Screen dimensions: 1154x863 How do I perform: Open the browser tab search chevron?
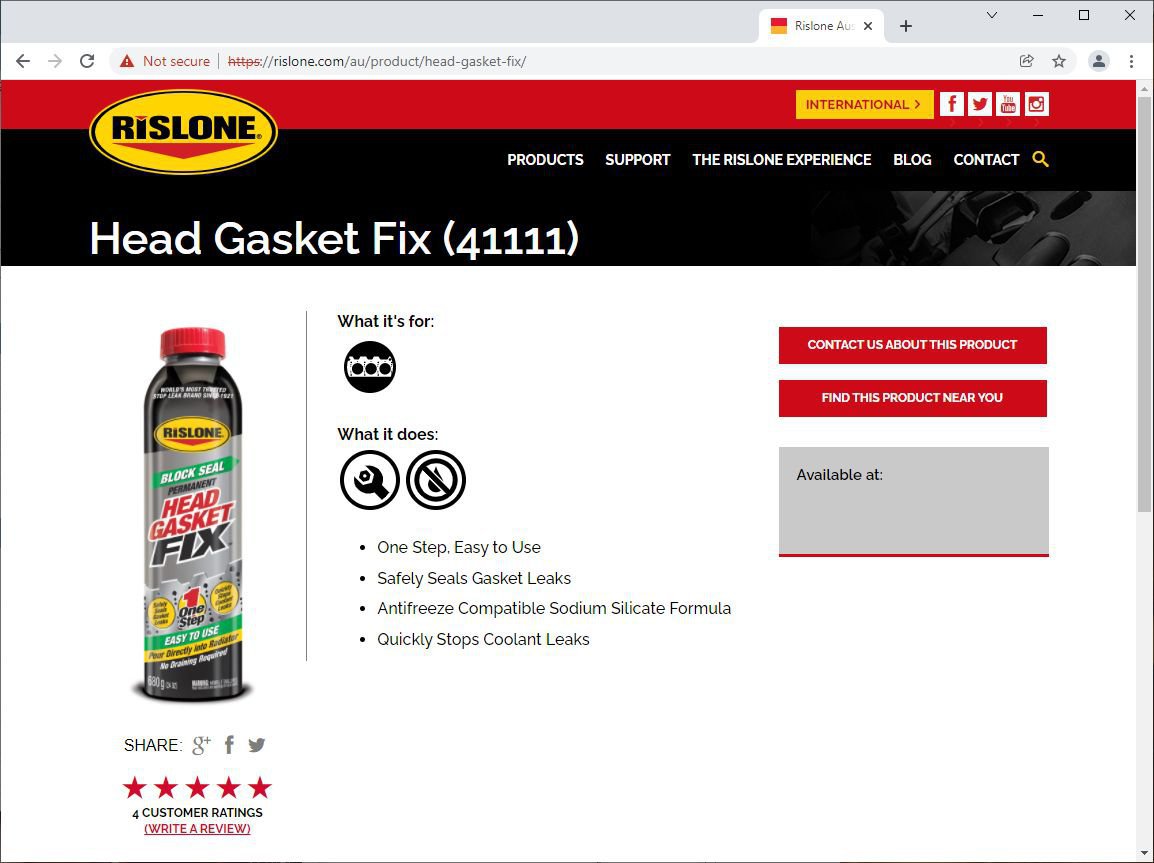click(x=991, y=15)
